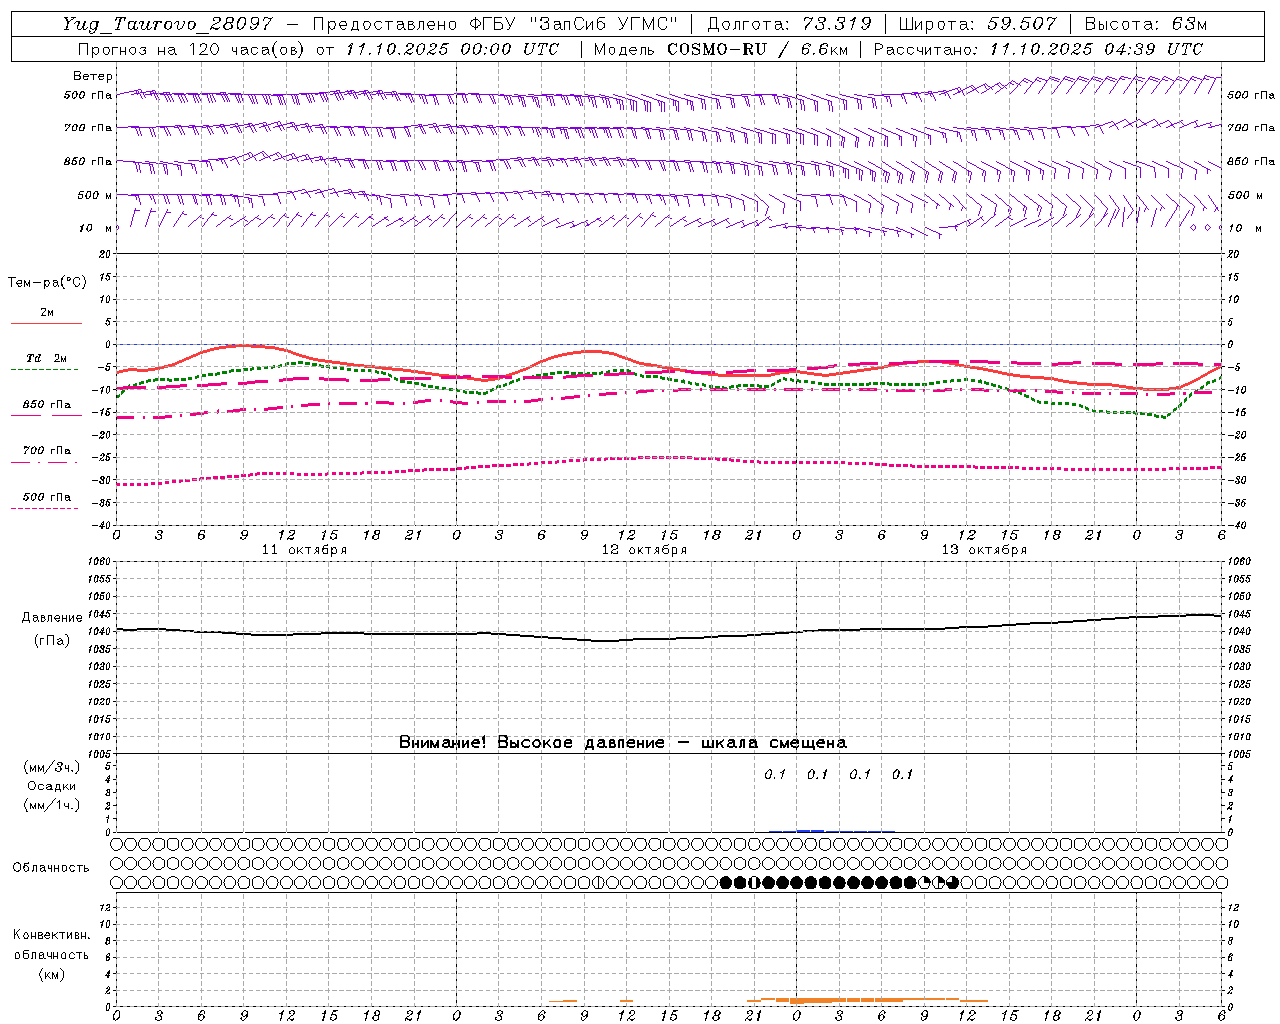Click the '11 октября' date label

tap(304, 550)
